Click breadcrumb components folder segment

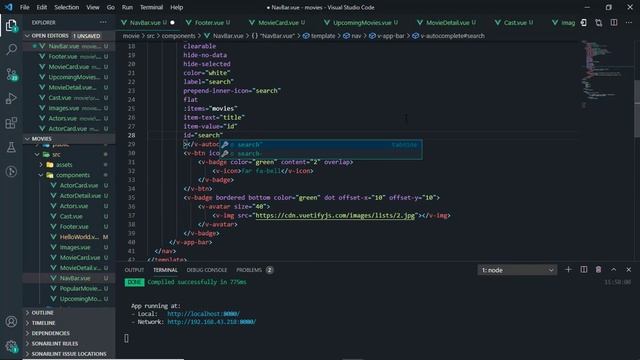178,36
